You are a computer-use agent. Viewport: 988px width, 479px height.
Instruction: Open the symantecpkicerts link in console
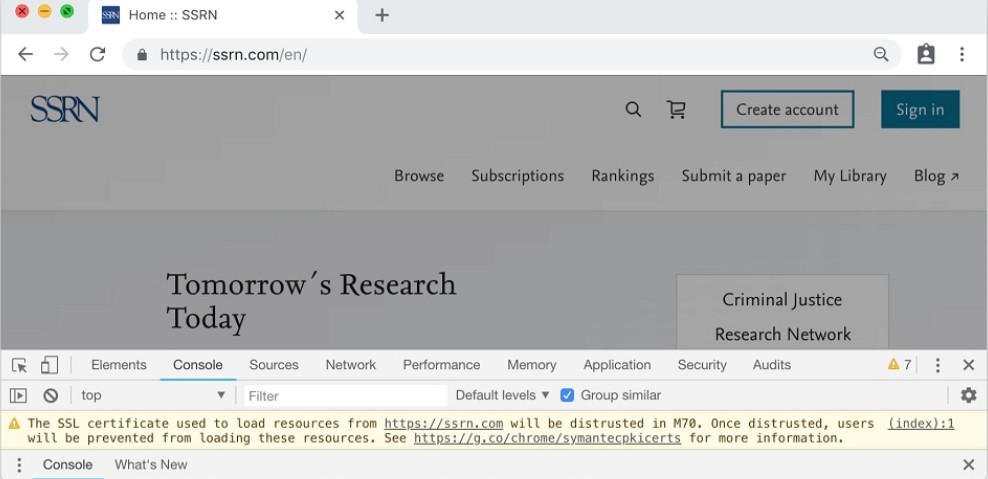(547, 438)
